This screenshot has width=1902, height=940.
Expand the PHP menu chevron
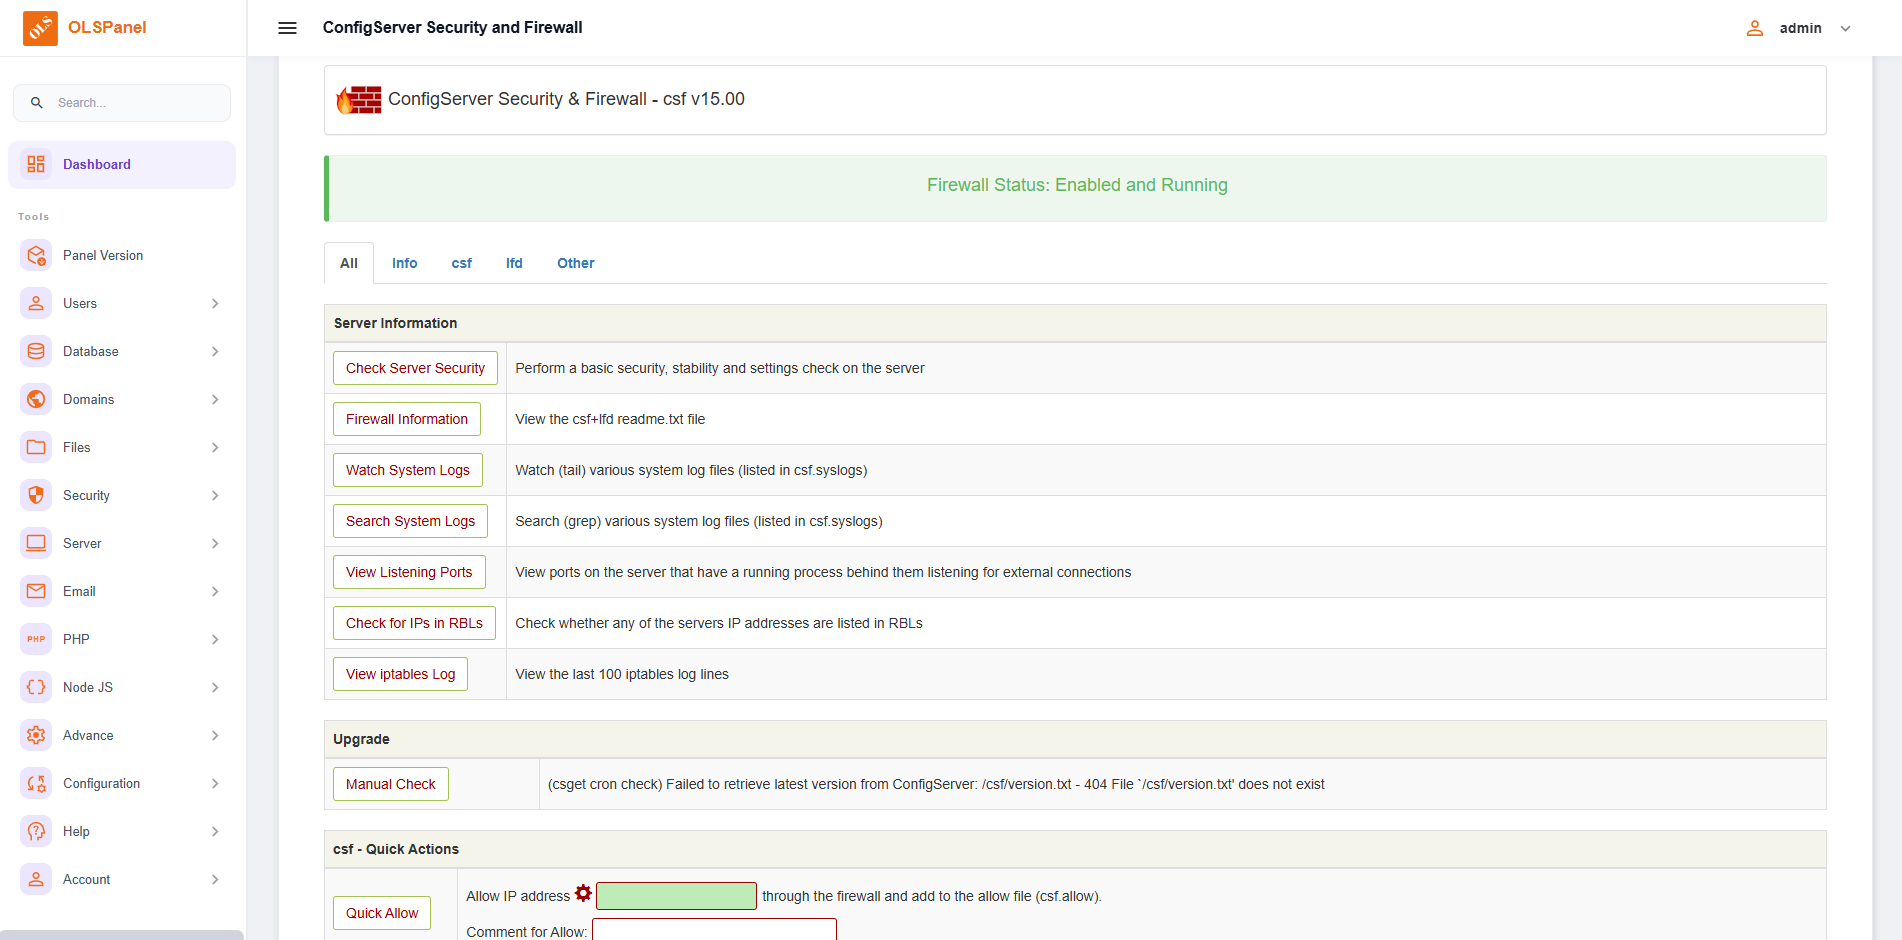coord(215,639)
